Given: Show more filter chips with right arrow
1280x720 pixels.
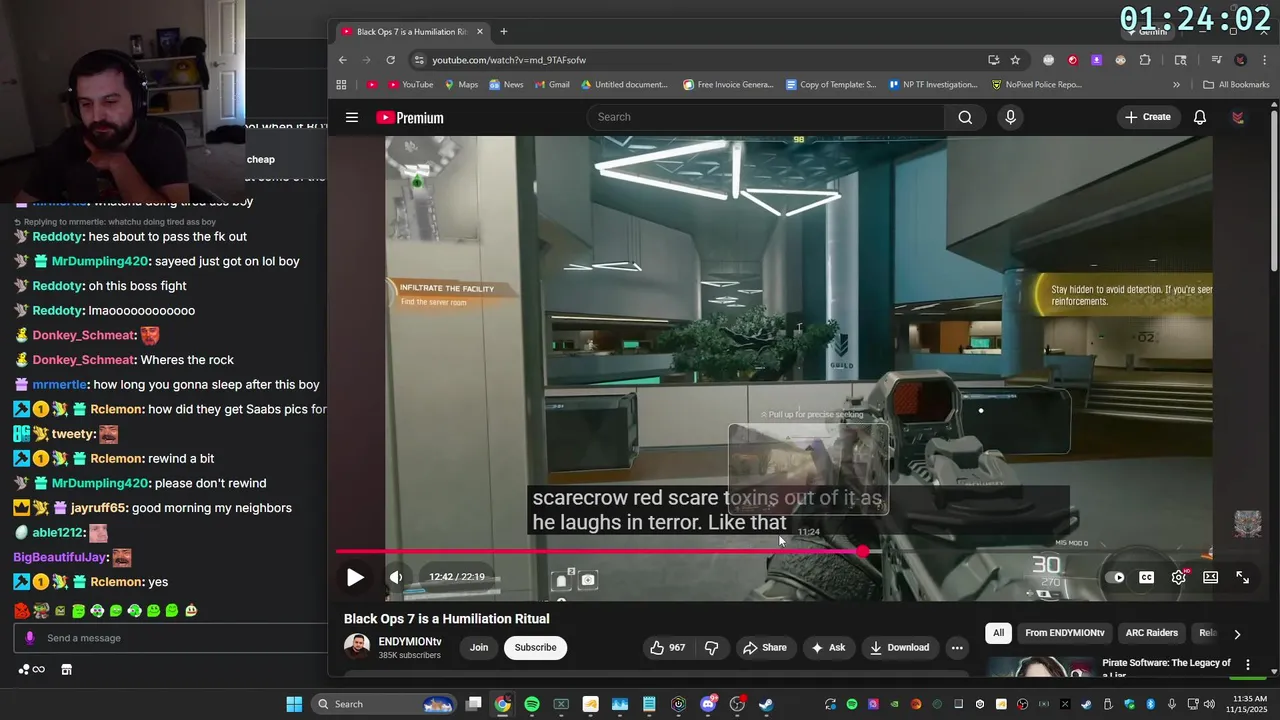Looking at the screenshot, I should click(x=1237, y=633).
